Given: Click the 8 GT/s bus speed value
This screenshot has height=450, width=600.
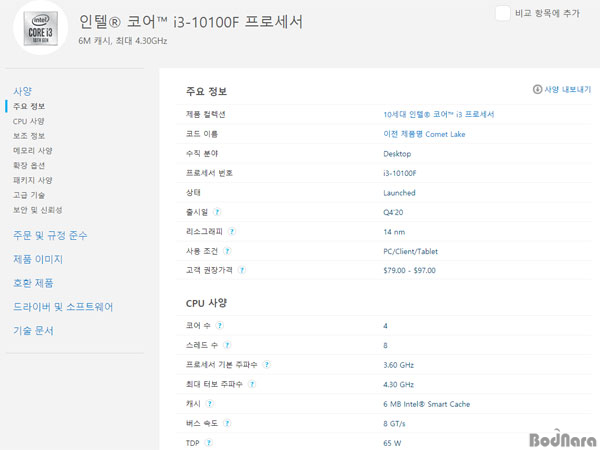Looking at the screenshot, I should coord(394,424).
